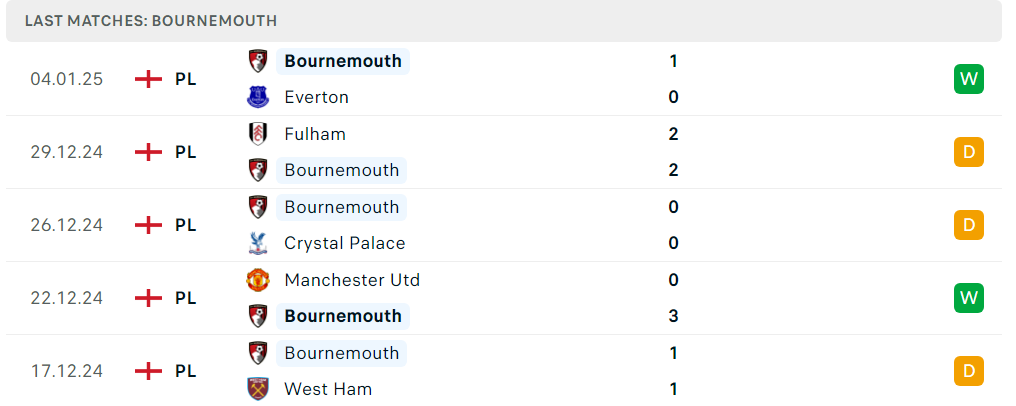
Task: Click the Manchester Utd crest icon
Action: (x=258, y=280)
